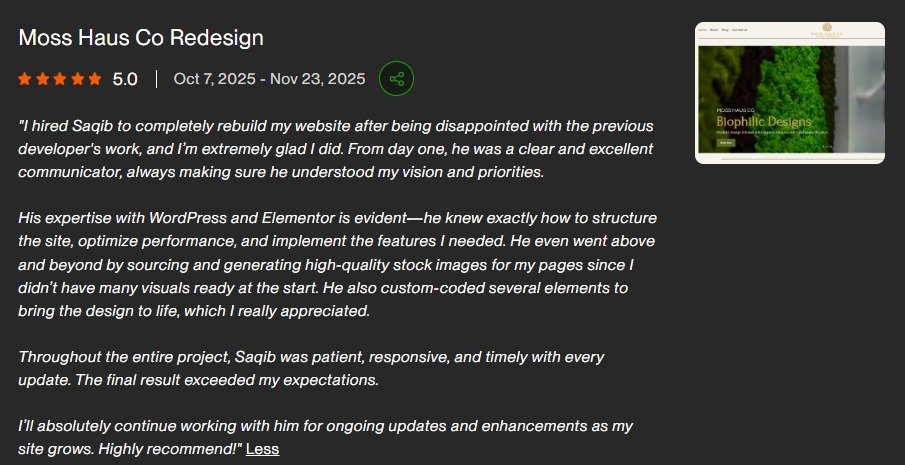Select the Home item in the preview navigation
Viewport: 905px width, 465px height.
pos(702,30)
